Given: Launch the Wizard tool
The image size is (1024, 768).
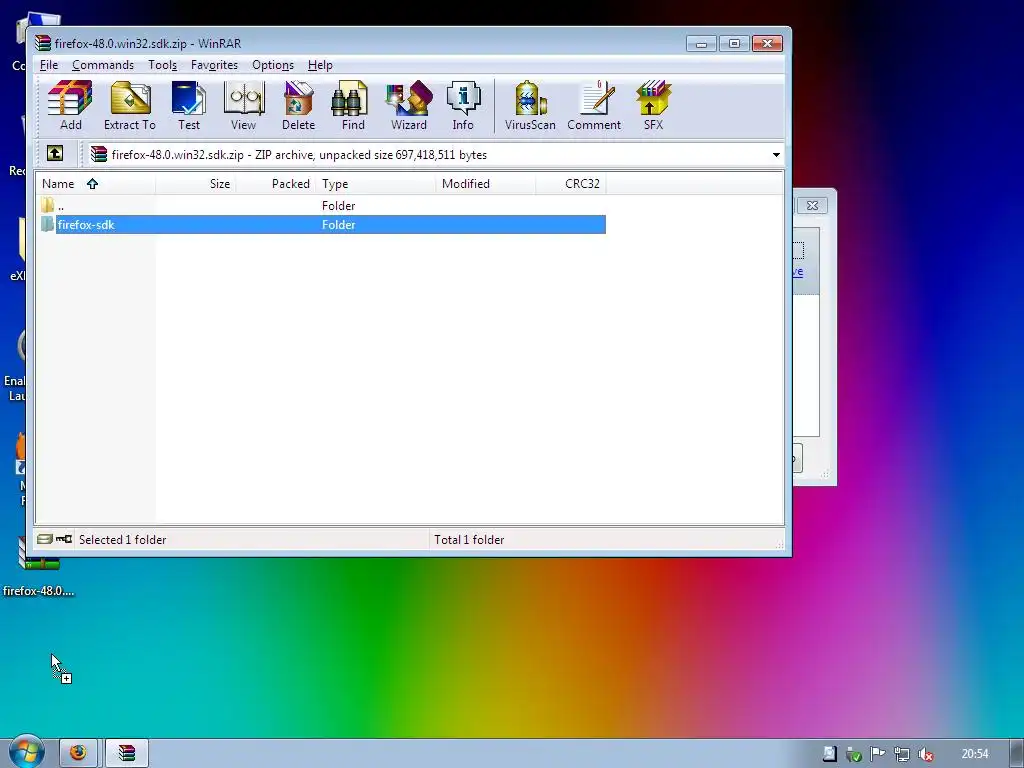Looking at the screenshot, I should point(409,106).
